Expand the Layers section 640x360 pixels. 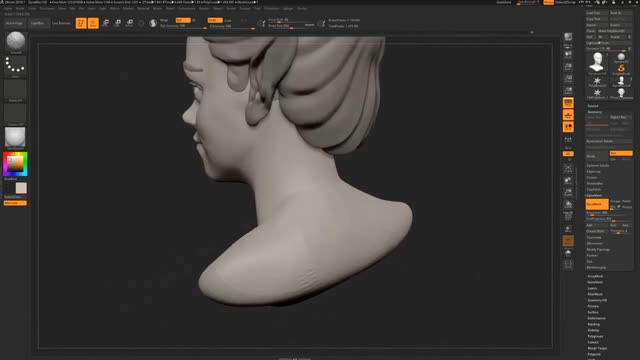[592, 288]
